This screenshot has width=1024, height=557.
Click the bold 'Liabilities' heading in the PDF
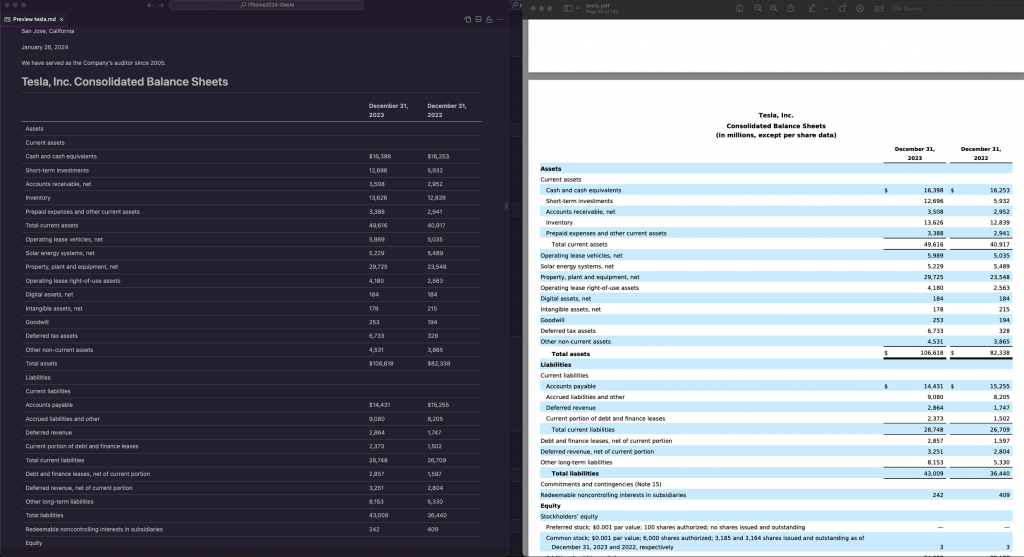point(556,365)
